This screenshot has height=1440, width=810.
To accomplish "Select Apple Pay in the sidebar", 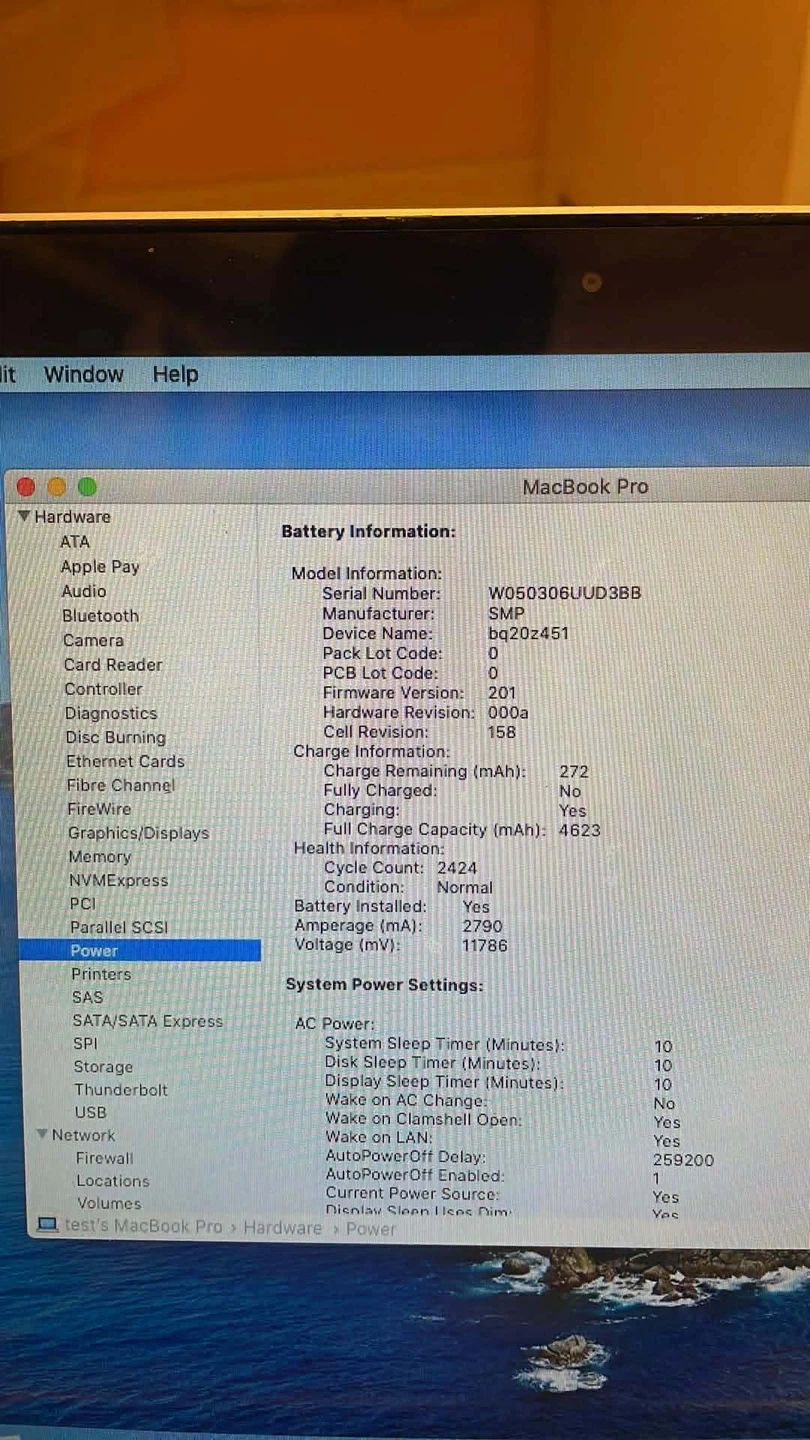I will click(x=100, y=567).
